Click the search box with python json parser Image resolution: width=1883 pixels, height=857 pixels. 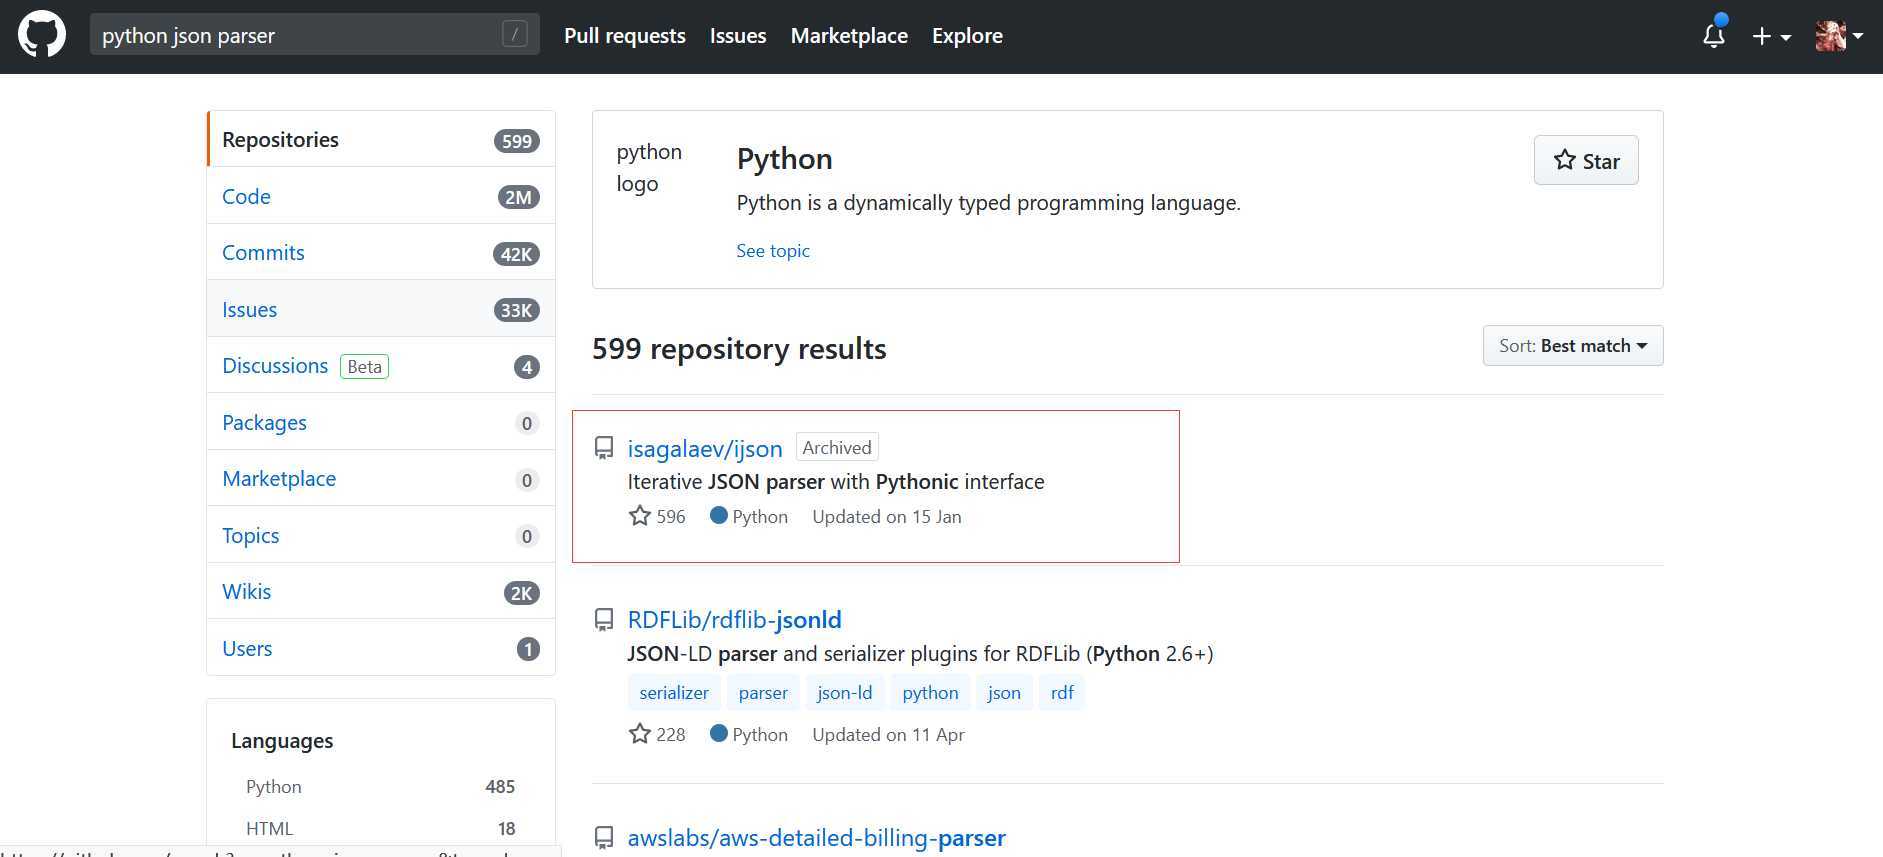click(x=315, y=35)
